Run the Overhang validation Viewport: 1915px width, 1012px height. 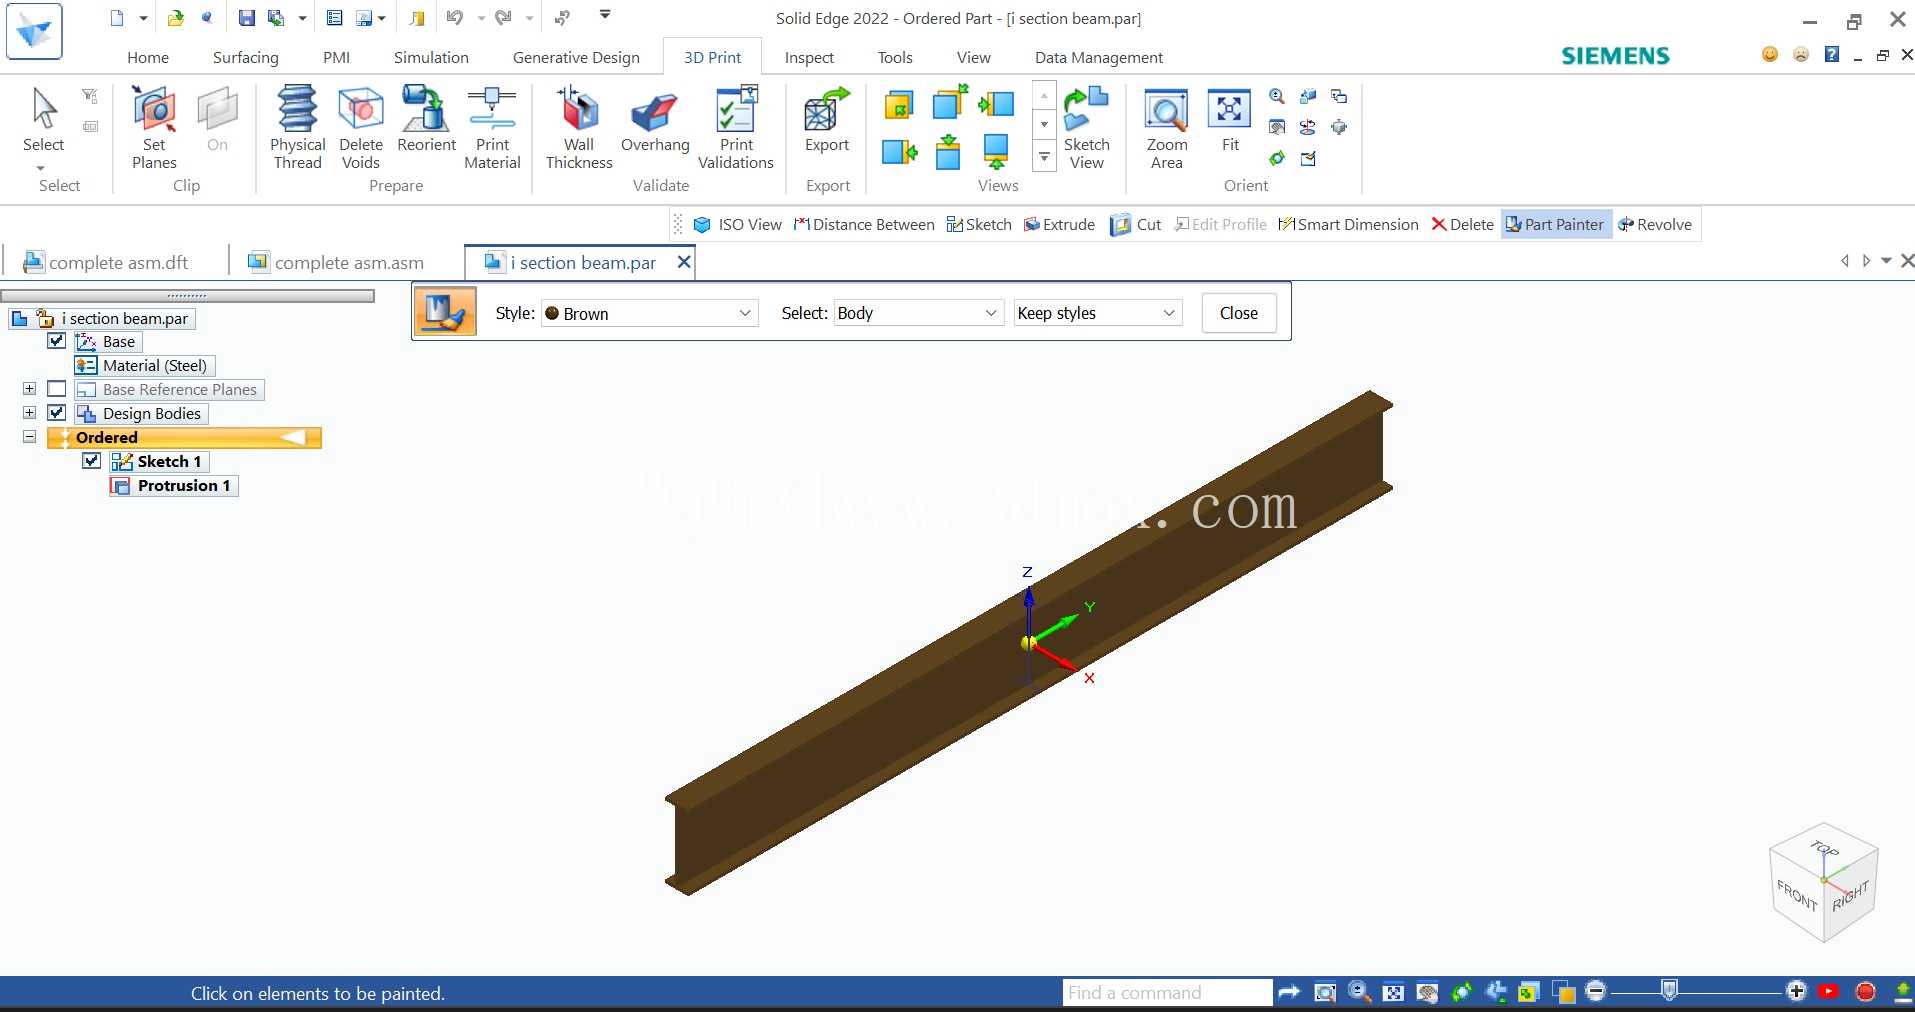(655, 119)
